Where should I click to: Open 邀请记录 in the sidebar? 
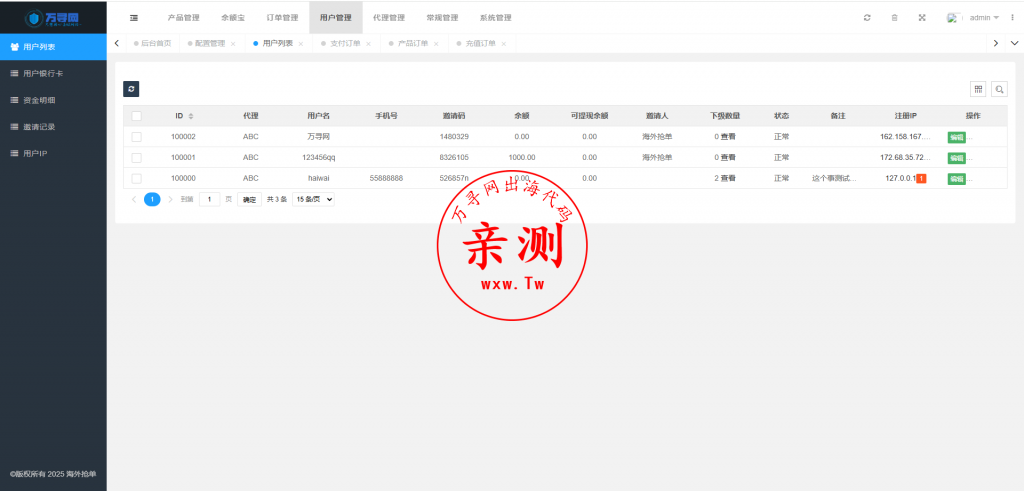pos(53,127)
